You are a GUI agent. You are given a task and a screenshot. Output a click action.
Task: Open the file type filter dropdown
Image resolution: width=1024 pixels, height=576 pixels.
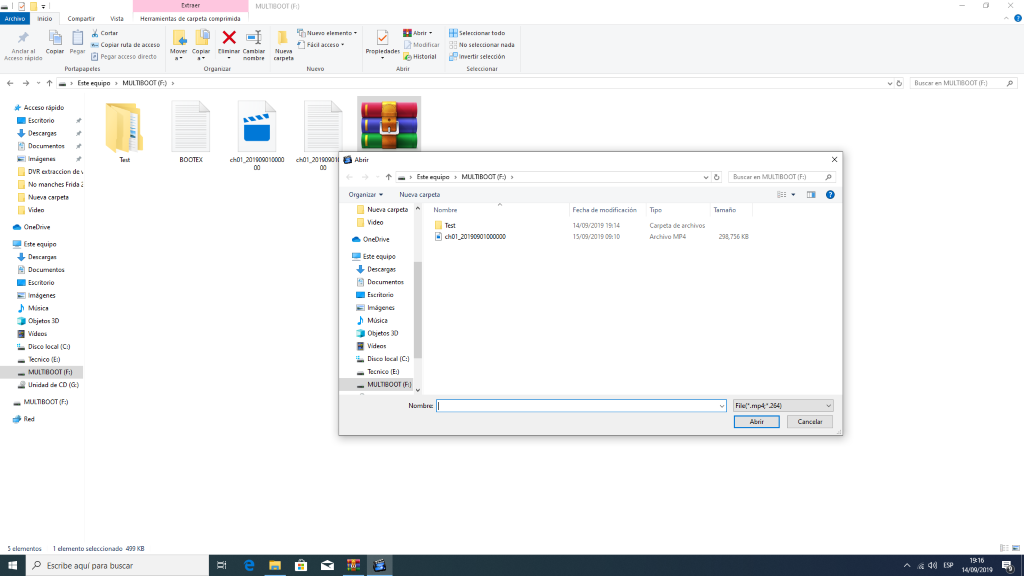click(x=782, y=405)
